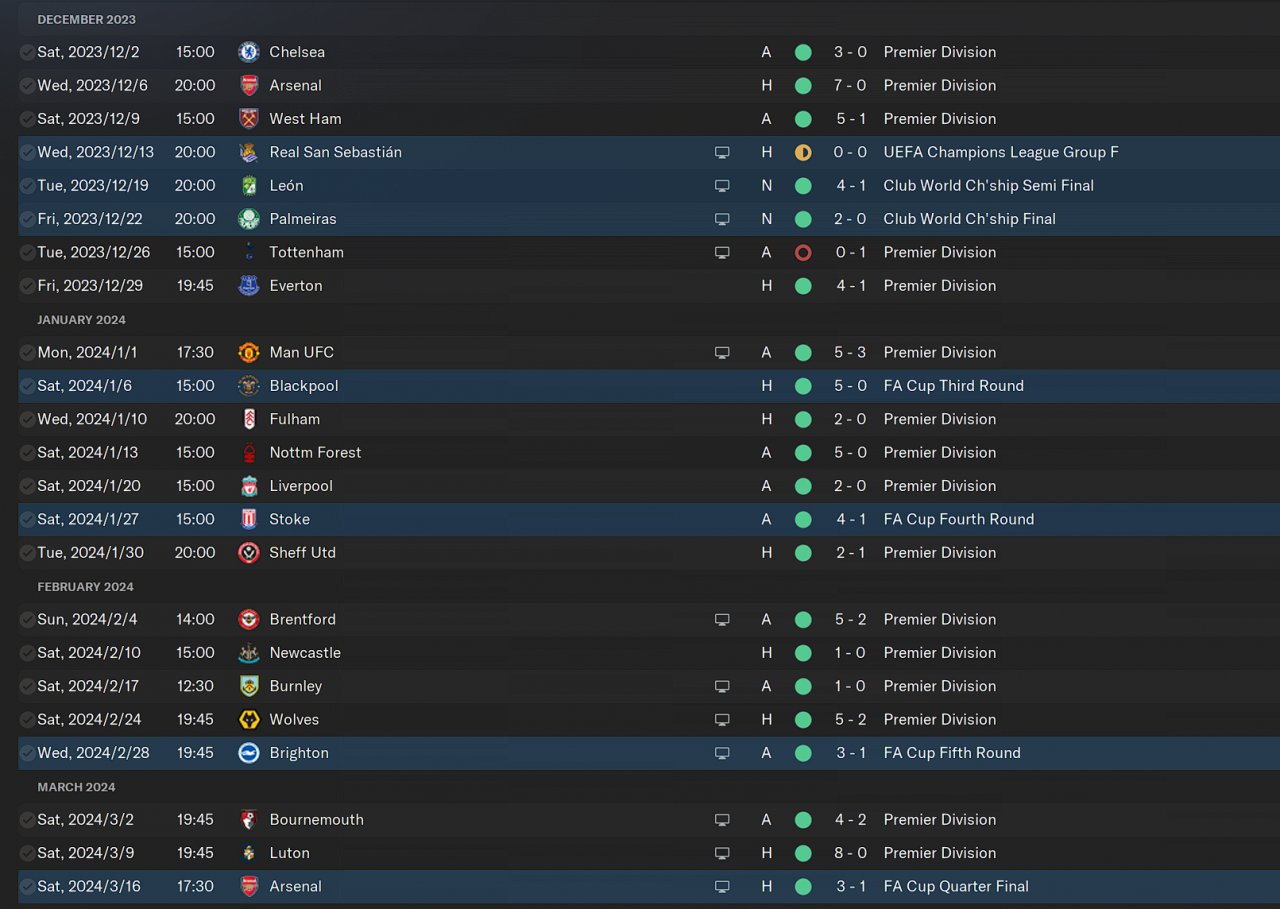Screen dimensions: 1280x909
Task: Select the Stoke FA Cup Fourth Round row
Action: (649, 519)
